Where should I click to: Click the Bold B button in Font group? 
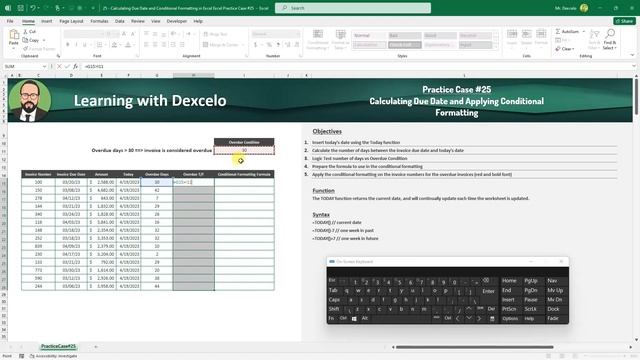pos(68,44)
